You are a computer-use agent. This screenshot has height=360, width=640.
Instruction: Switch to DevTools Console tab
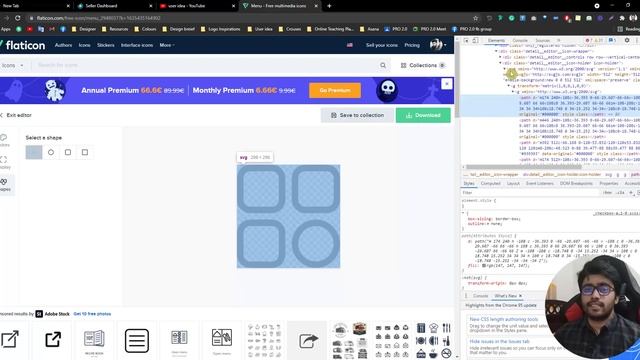coord(520,40)
